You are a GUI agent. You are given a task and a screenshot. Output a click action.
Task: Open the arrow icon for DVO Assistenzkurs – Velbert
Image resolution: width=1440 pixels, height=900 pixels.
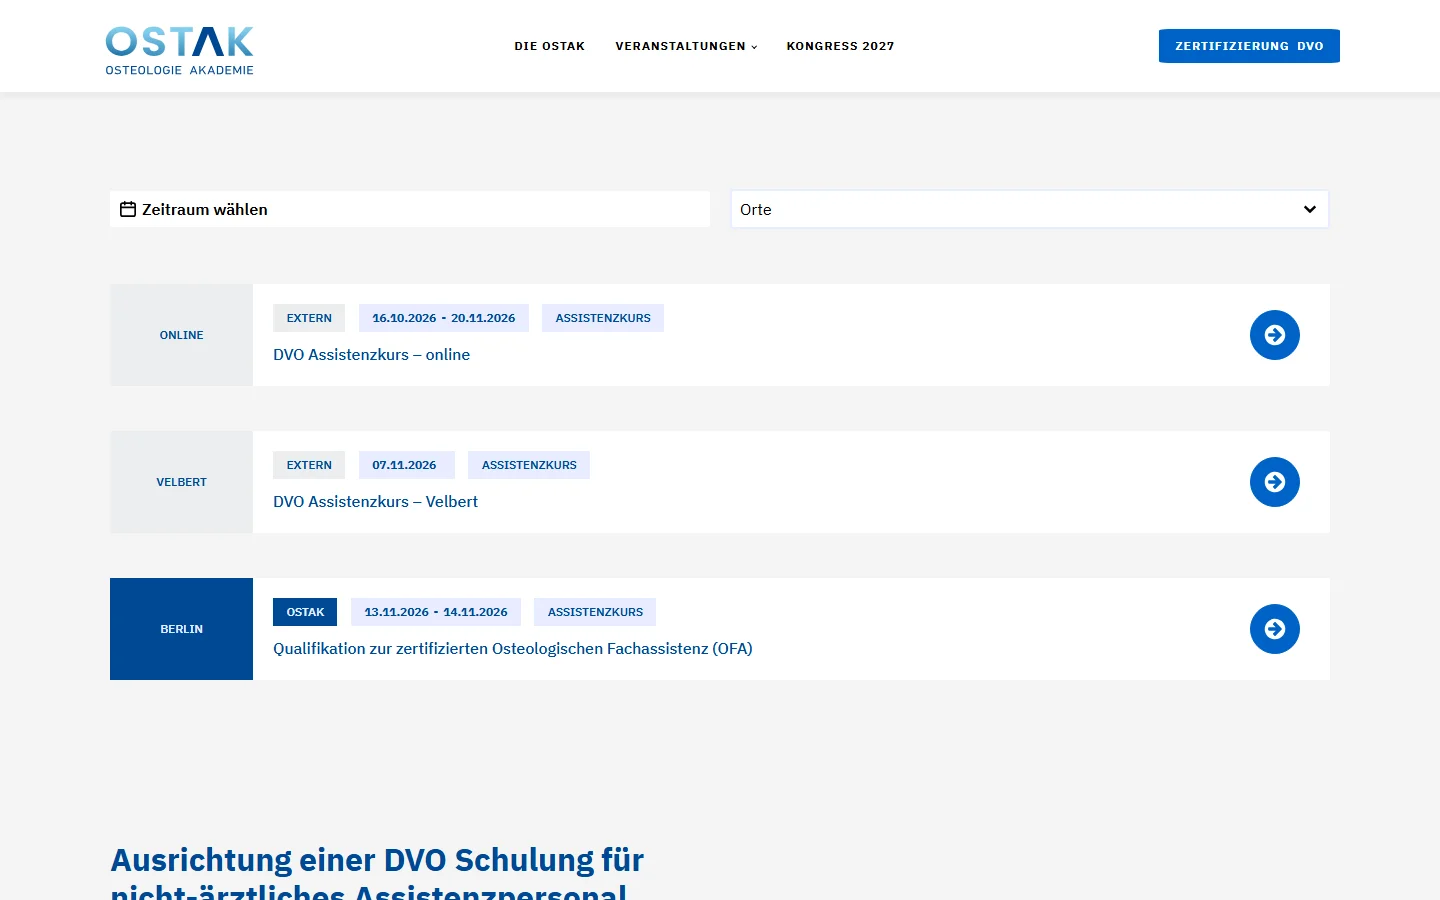point(1274,482)
